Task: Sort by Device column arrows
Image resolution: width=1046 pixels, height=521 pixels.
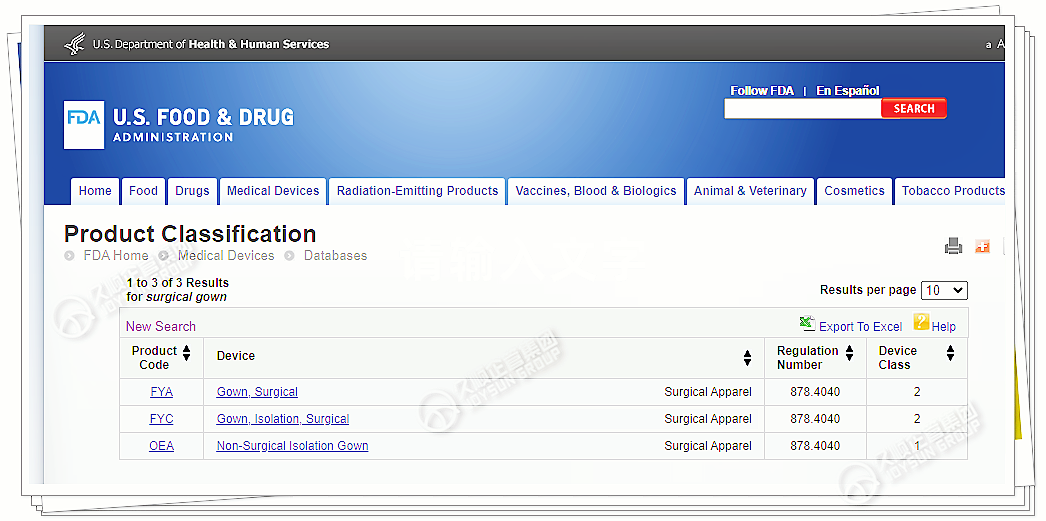Action: click(x=747, y=358)
